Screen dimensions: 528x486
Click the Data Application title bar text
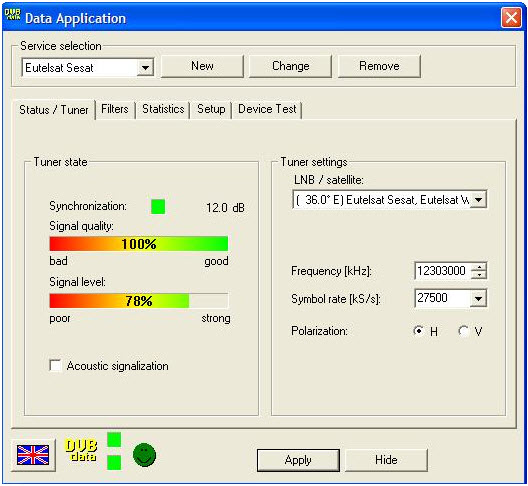[75, 19]
